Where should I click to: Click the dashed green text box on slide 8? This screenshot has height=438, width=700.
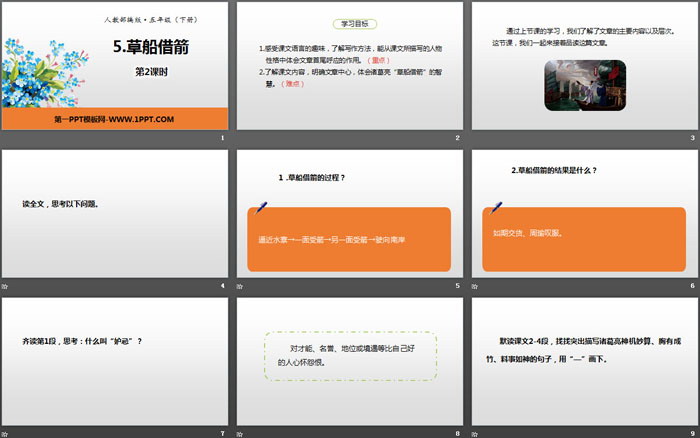point(348,355)
